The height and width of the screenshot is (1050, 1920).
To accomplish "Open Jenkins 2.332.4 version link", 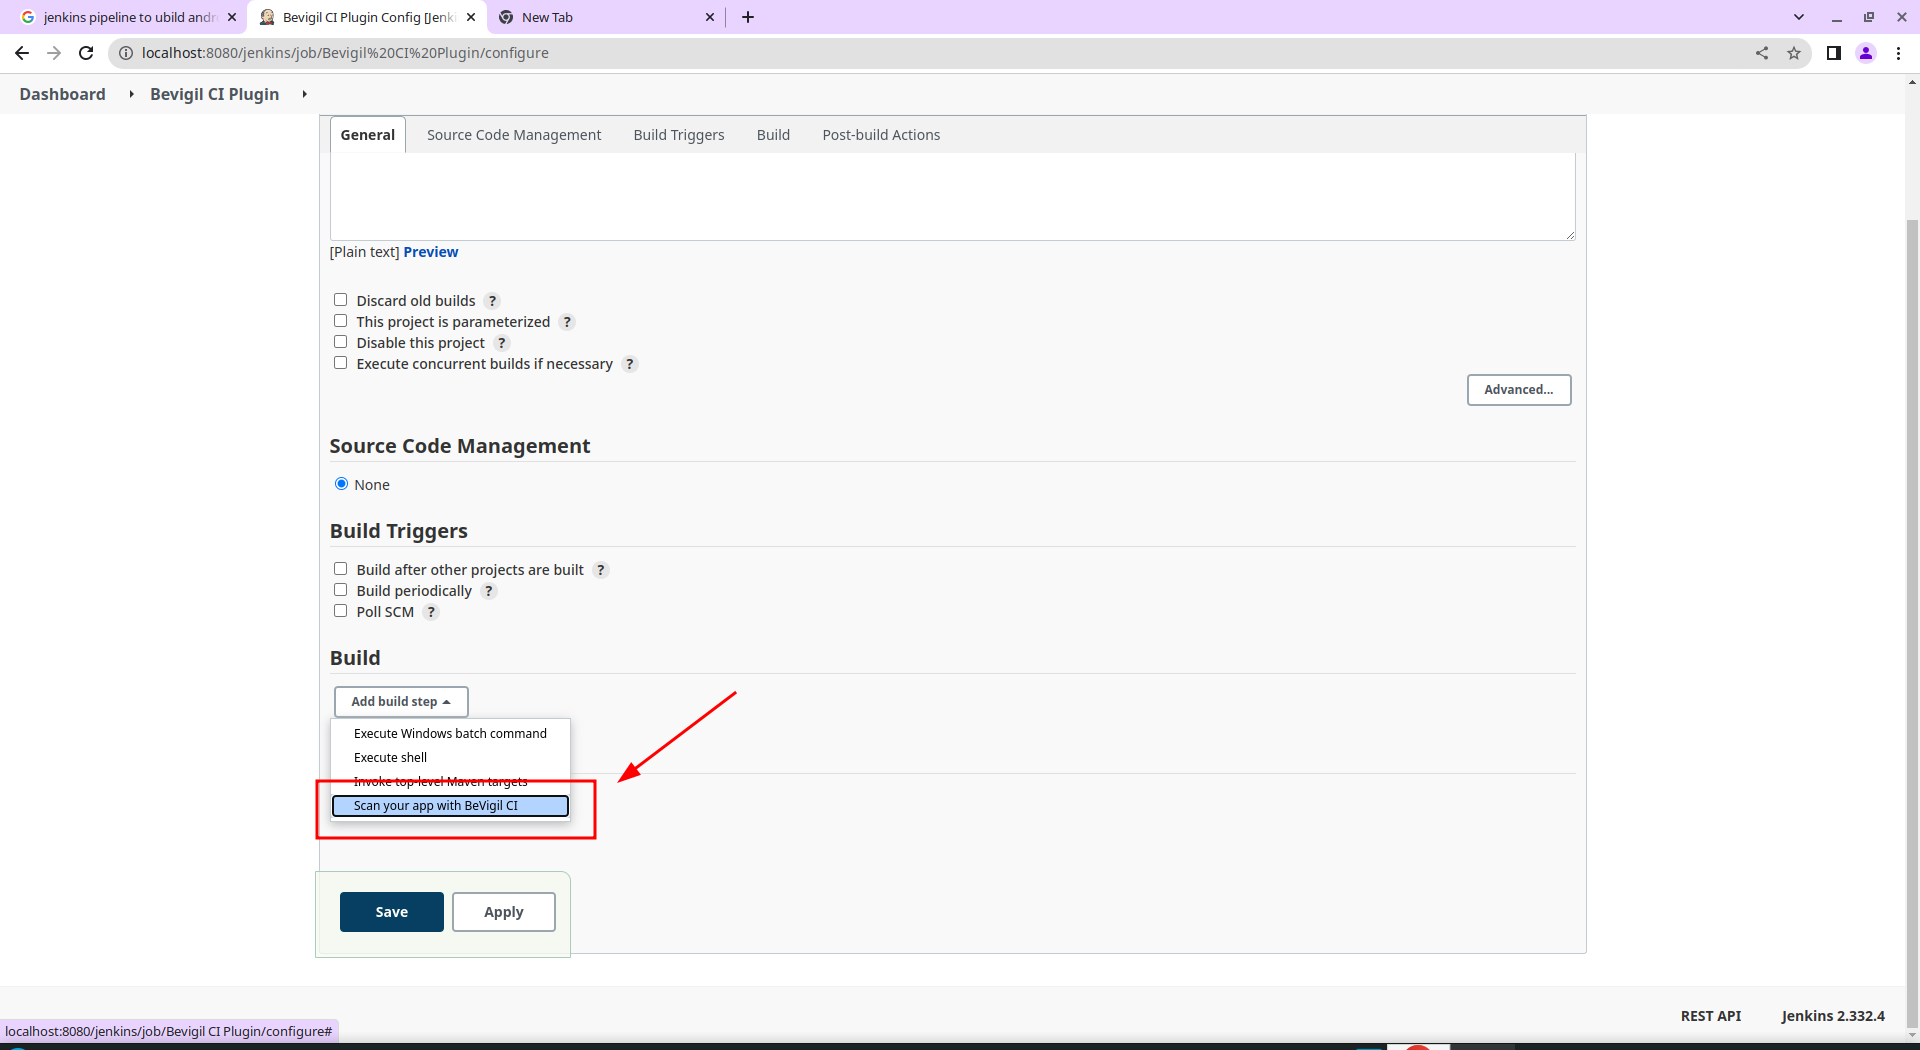I will tap(1833, 1016).
